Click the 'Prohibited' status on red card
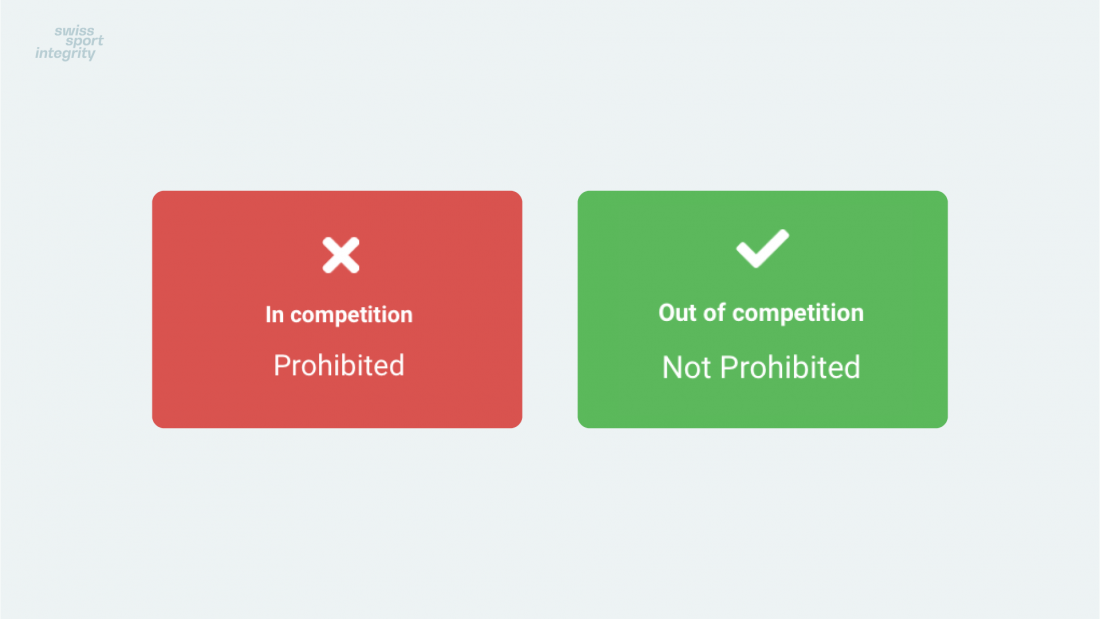1100x619 pixels. pos(339,365)
